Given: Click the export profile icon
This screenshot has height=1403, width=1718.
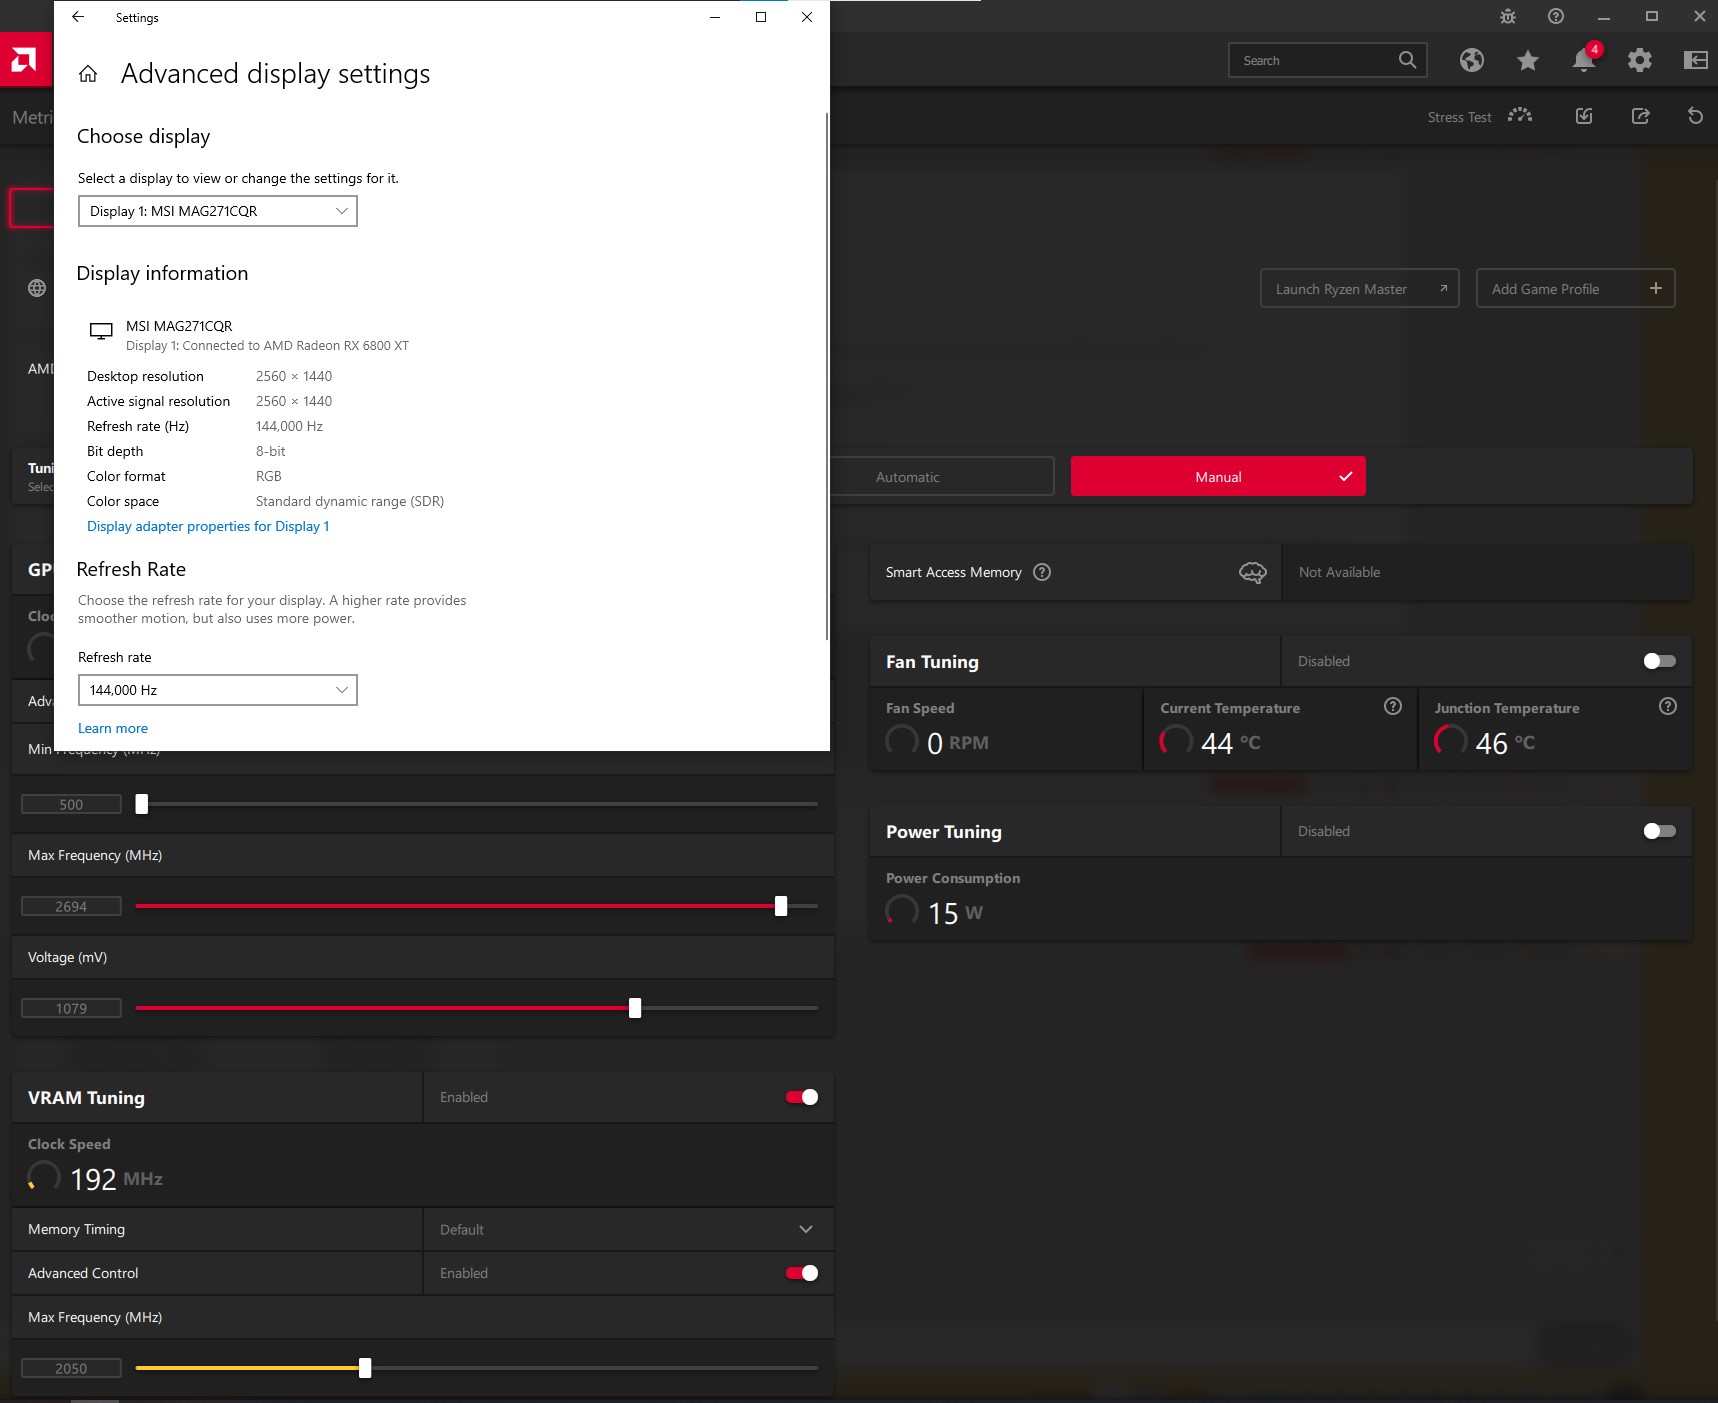Looking at the screenshot, I should [x=1640, y=116].
